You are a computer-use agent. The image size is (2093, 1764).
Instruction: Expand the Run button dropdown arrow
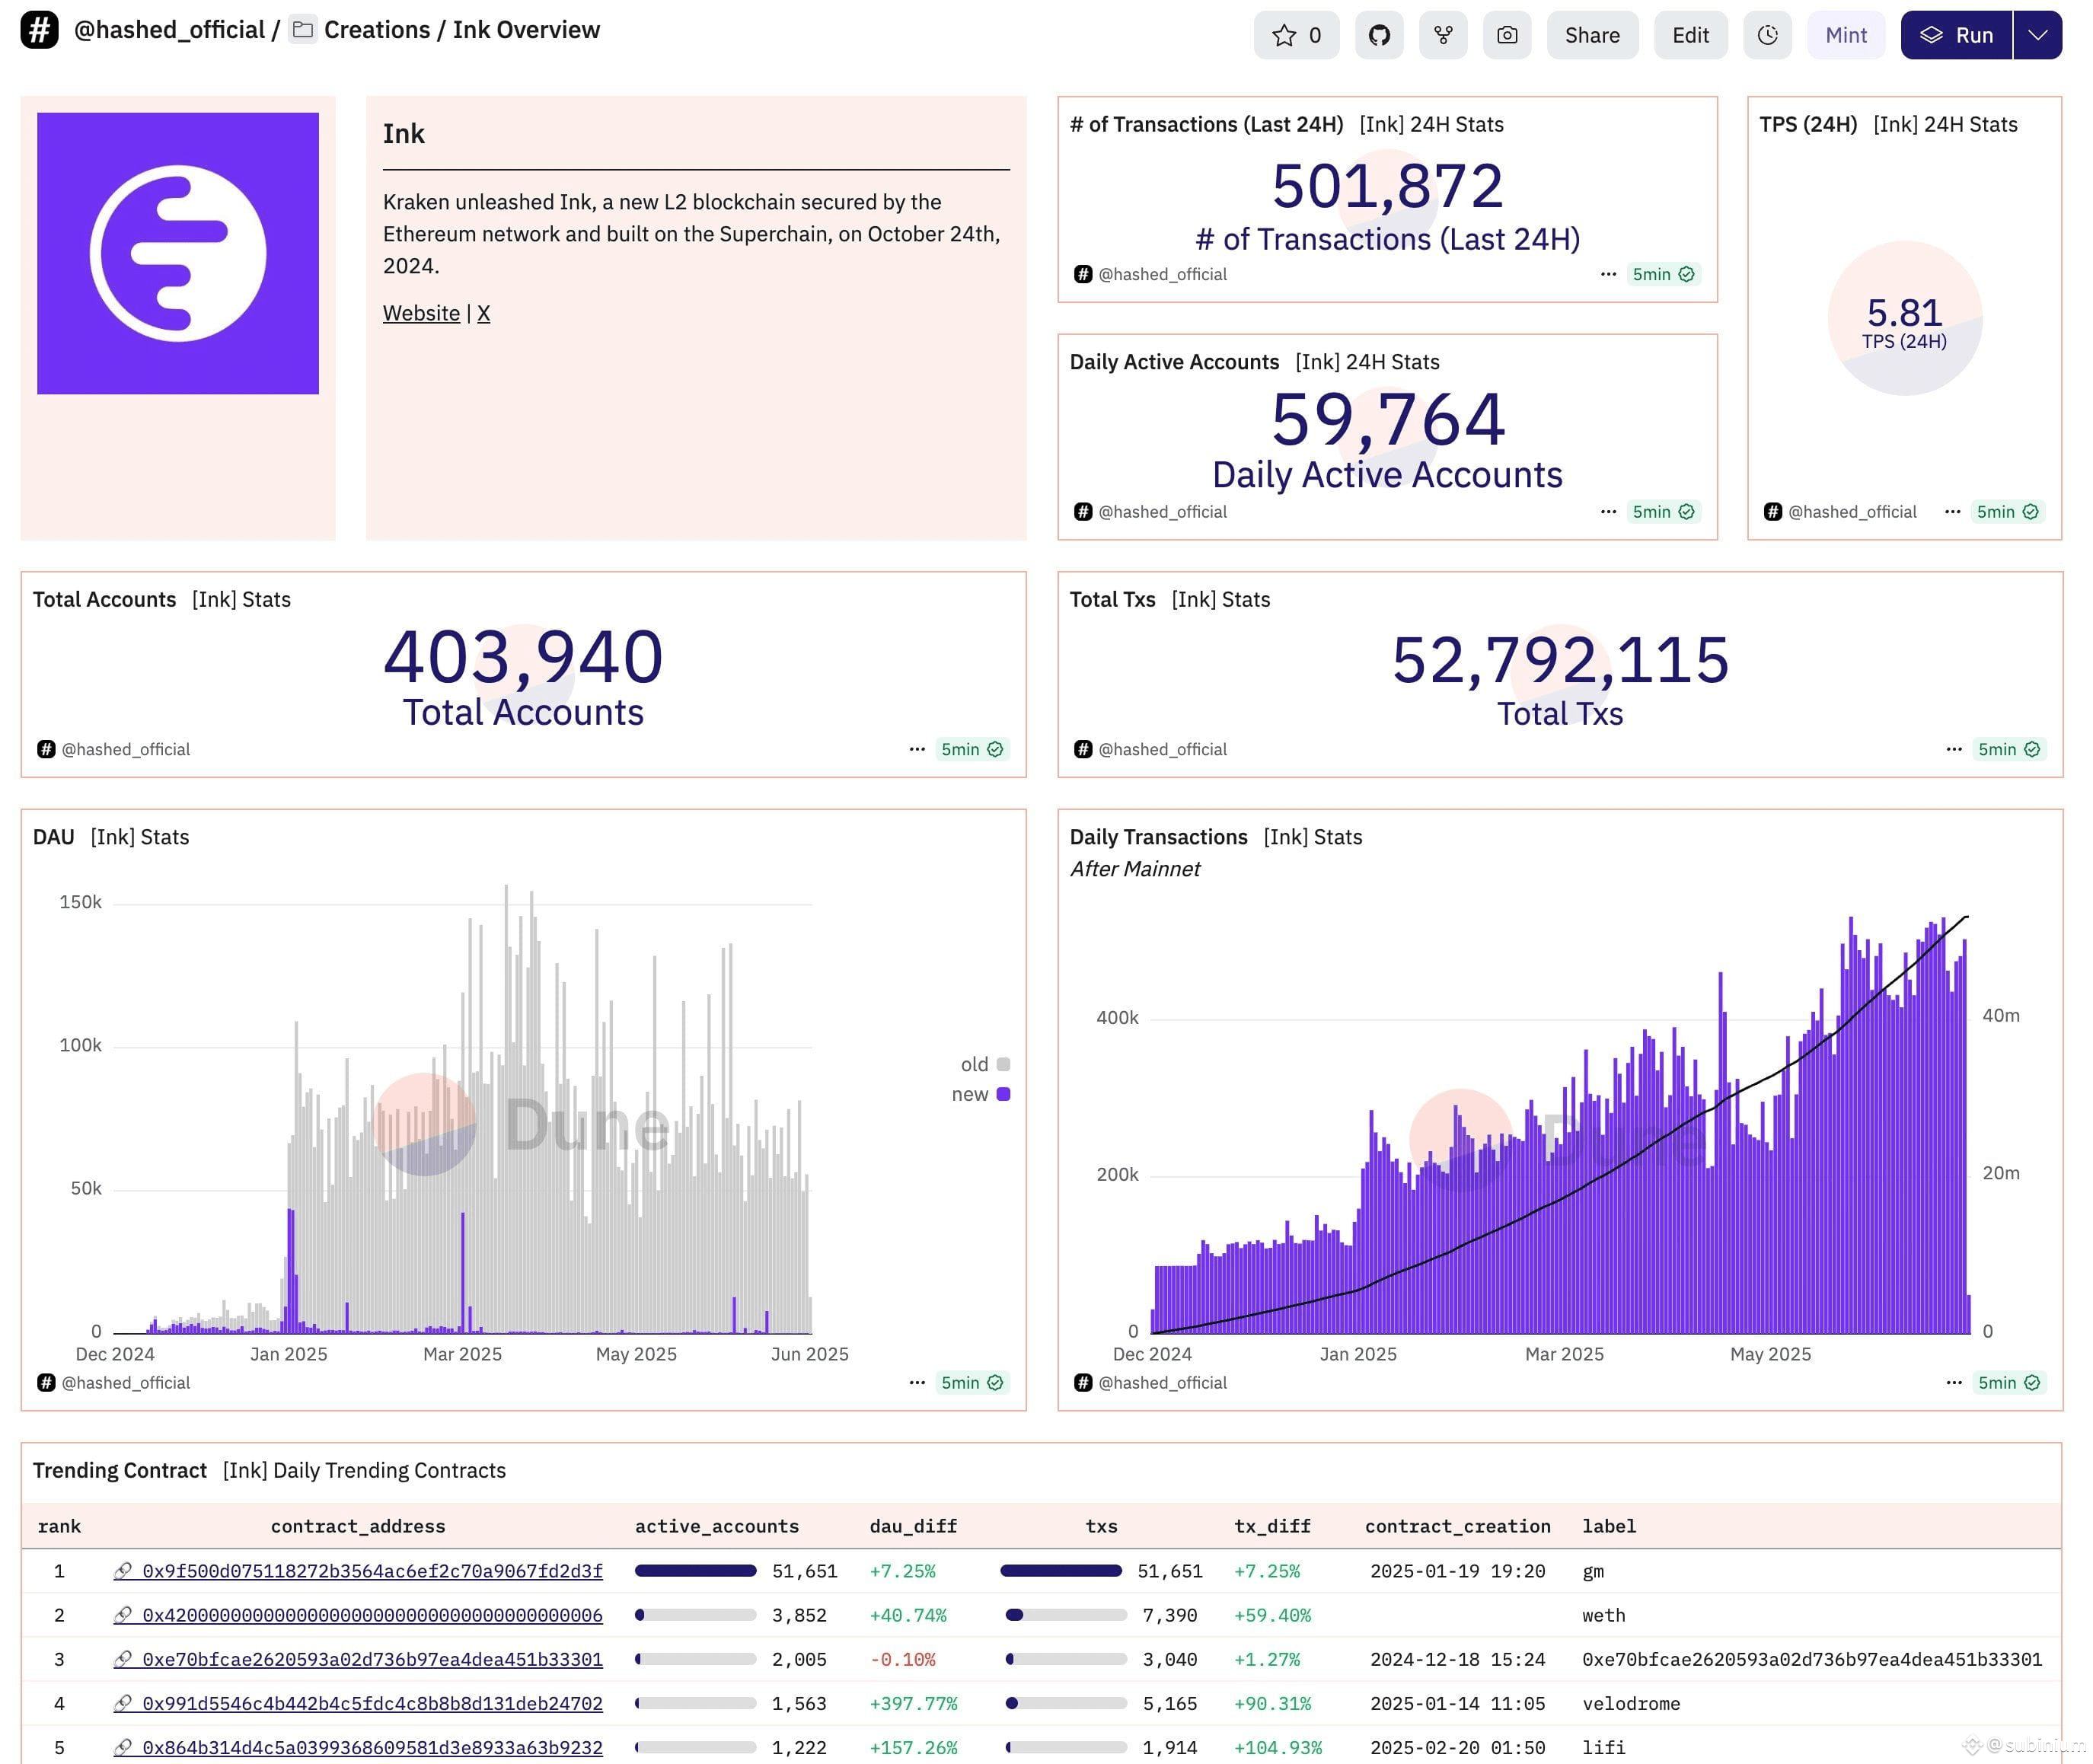pyautogui.click(x=2037, y=36)
